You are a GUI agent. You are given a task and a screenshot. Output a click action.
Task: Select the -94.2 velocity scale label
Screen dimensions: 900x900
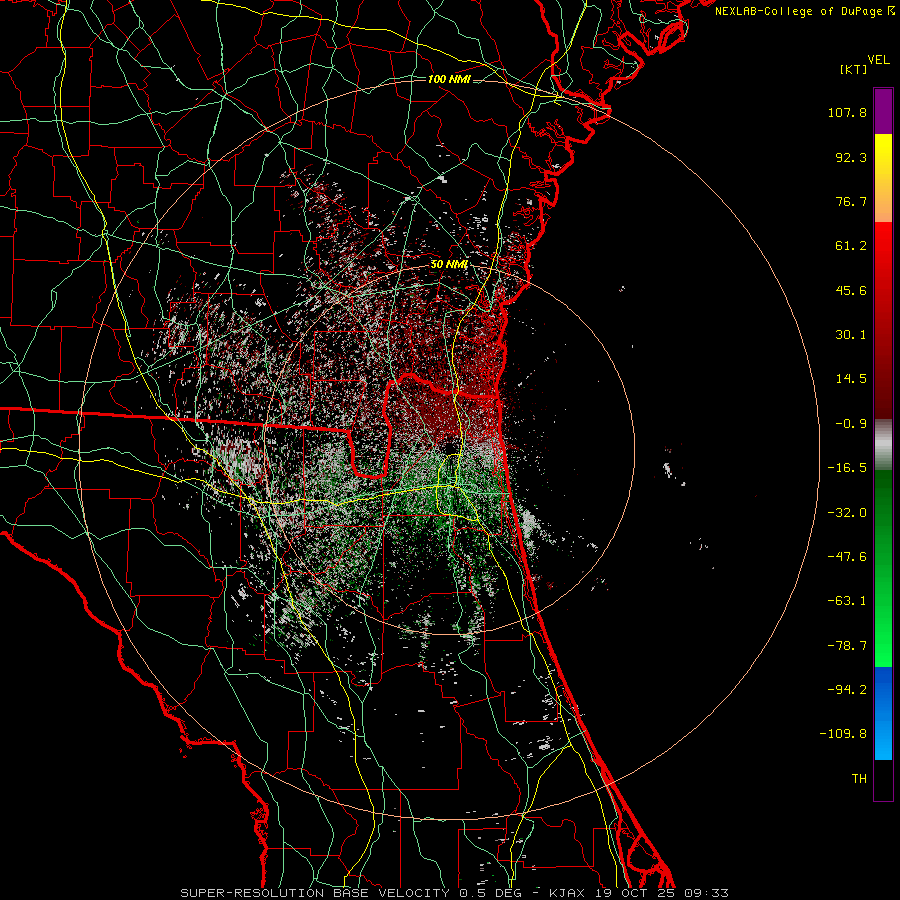pyautogui.click(x=847, y=689)
